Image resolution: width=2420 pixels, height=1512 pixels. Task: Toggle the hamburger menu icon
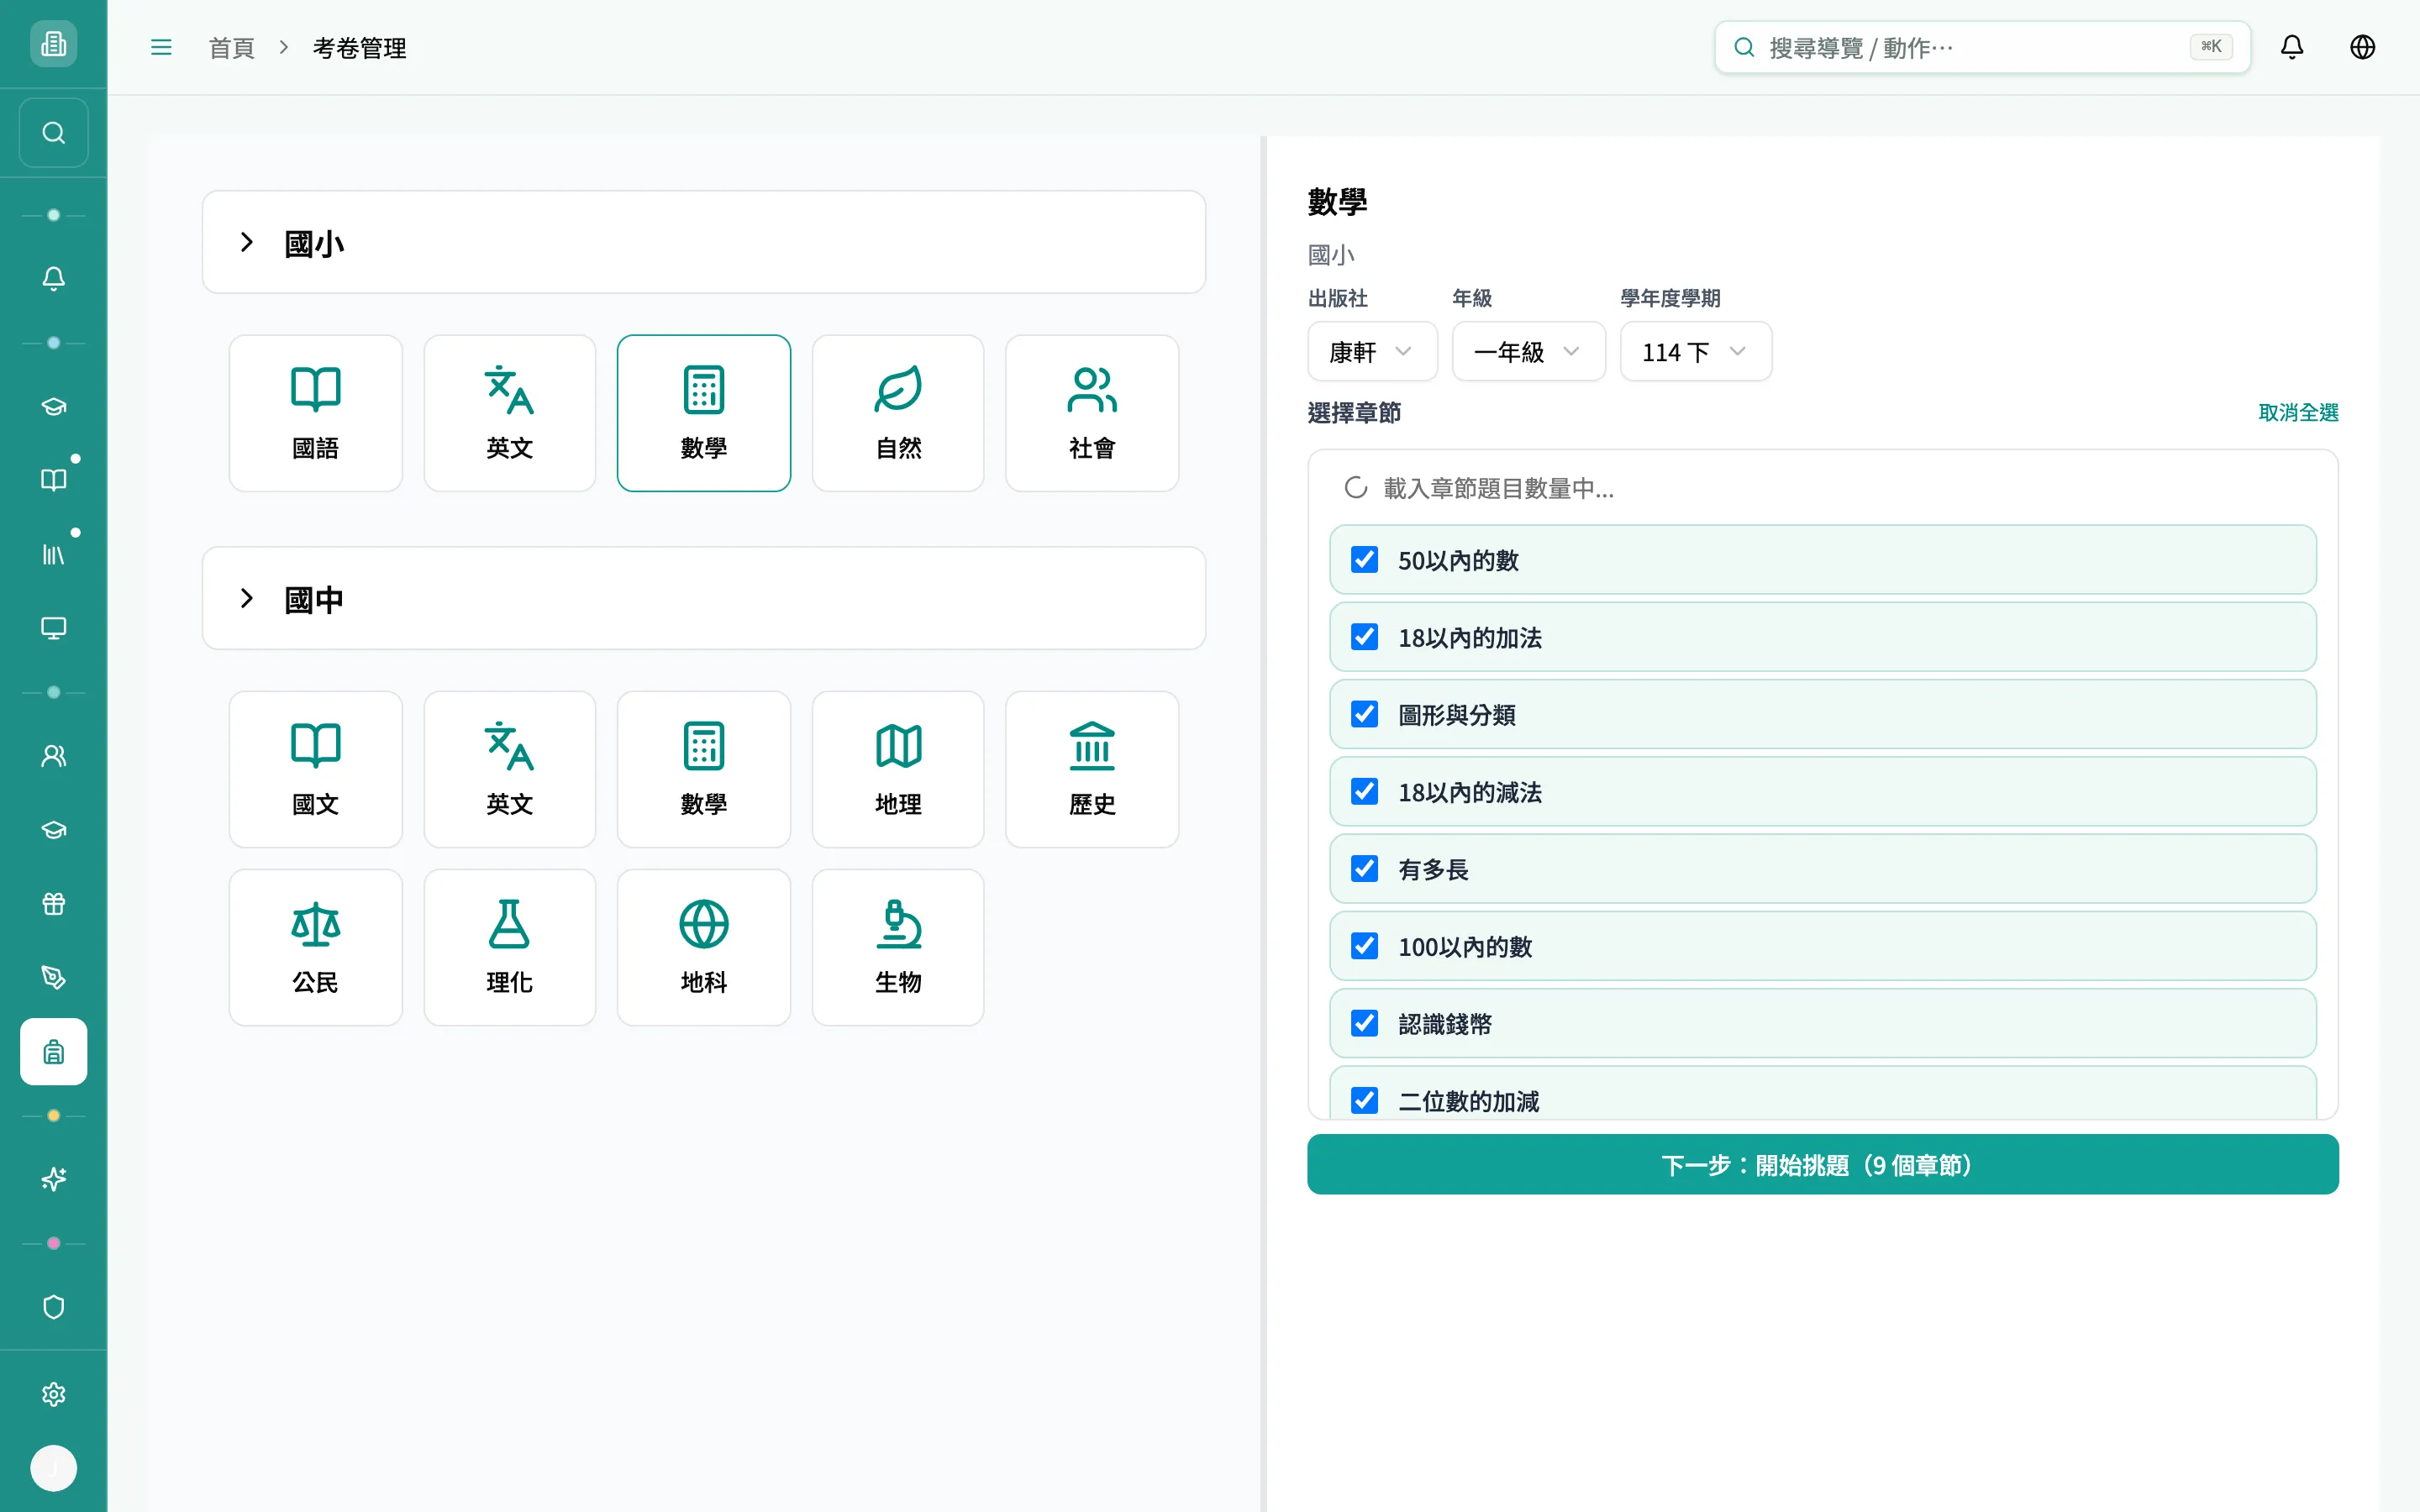tap(161, 47)
